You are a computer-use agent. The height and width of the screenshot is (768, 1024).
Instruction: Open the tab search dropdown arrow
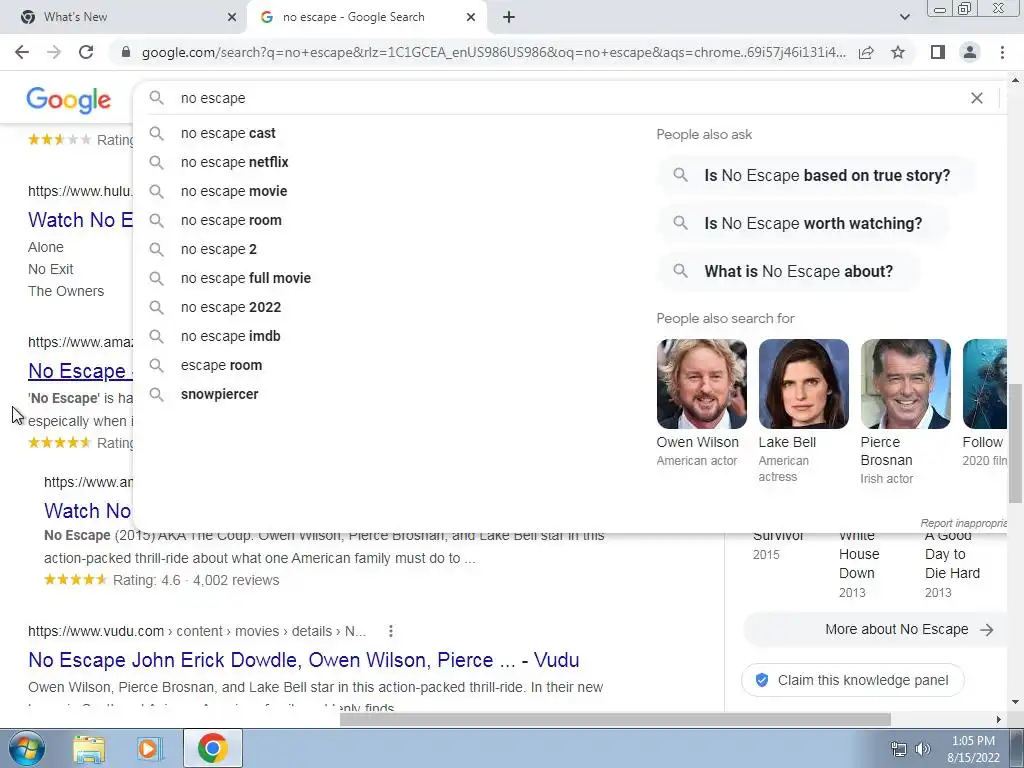(x=904, y=17)
